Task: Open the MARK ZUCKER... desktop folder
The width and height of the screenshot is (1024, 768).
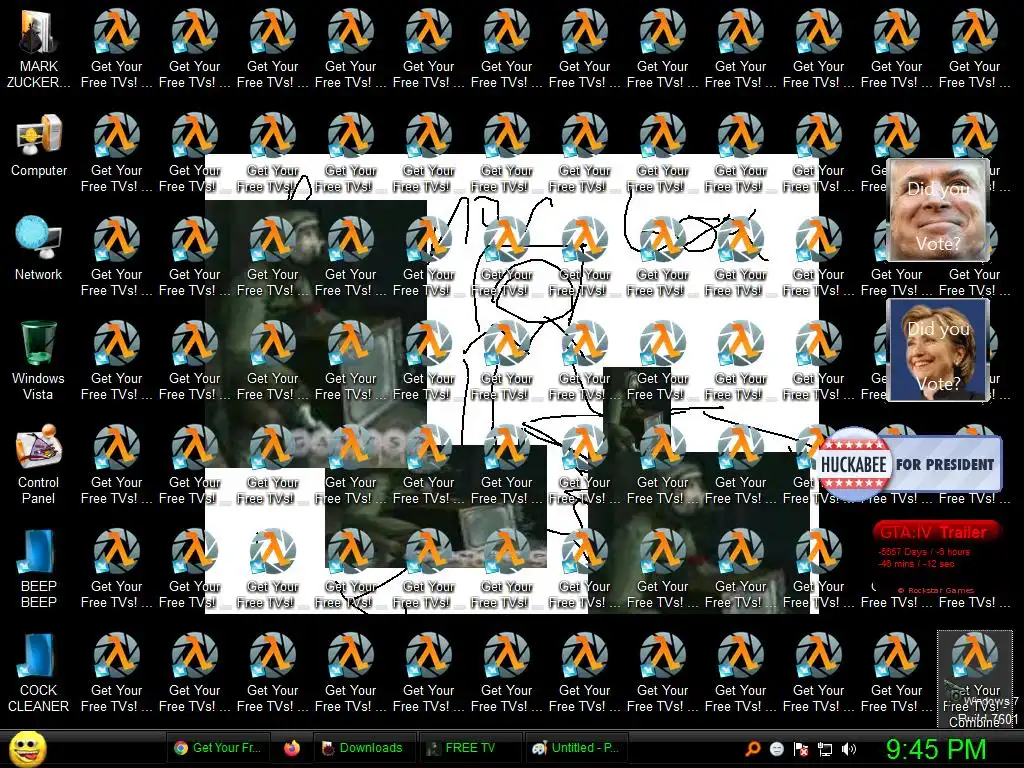Action: click(x=39, y=47)
